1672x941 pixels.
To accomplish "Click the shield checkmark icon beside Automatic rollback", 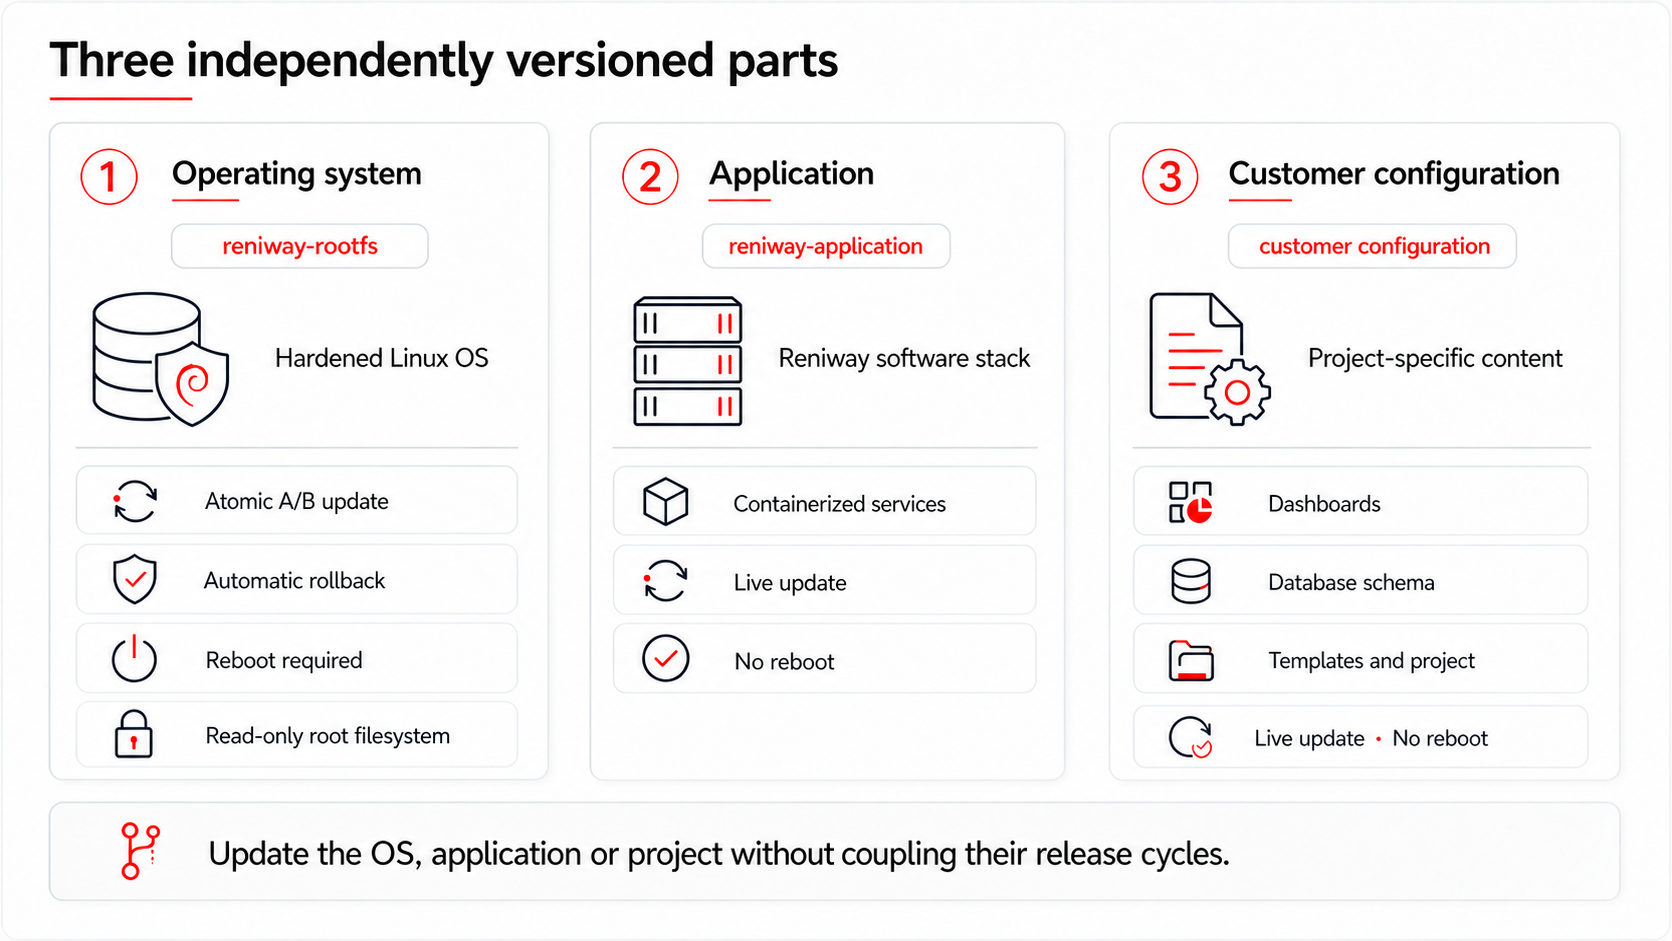I will [135, 580].
